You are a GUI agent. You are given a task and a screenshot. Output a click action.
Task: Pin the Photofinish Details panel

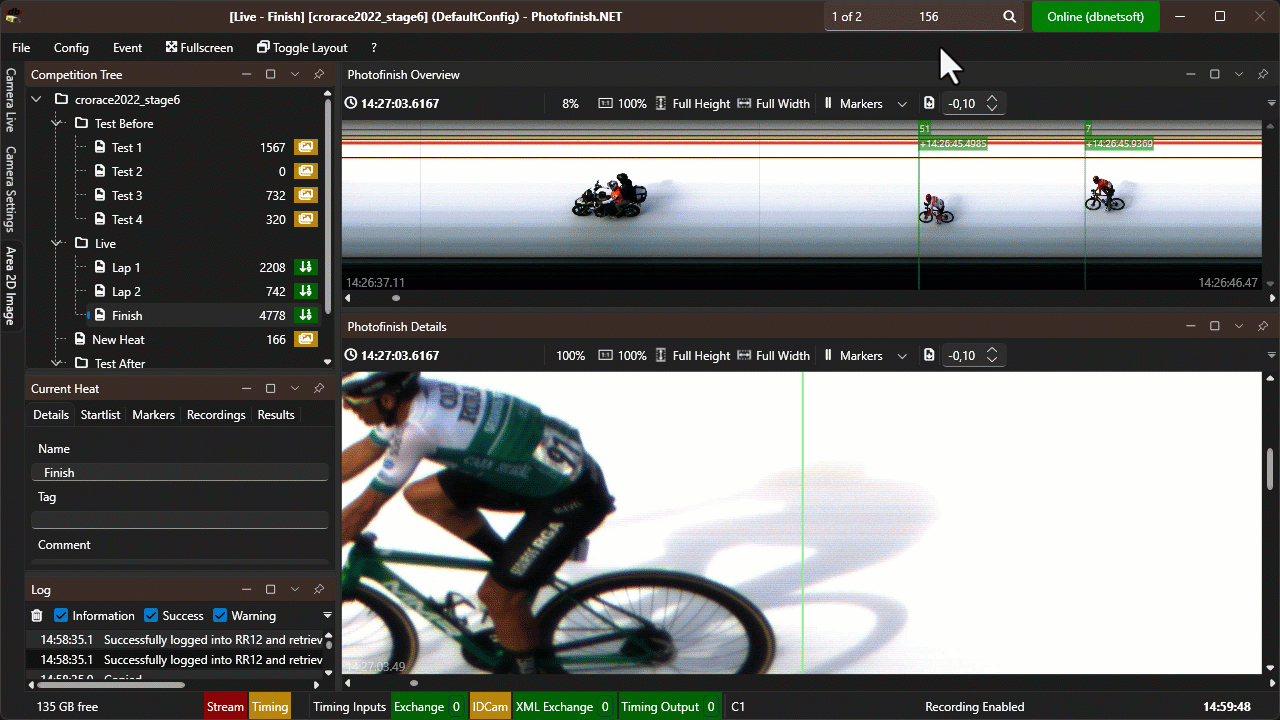tap(1263, 327)
